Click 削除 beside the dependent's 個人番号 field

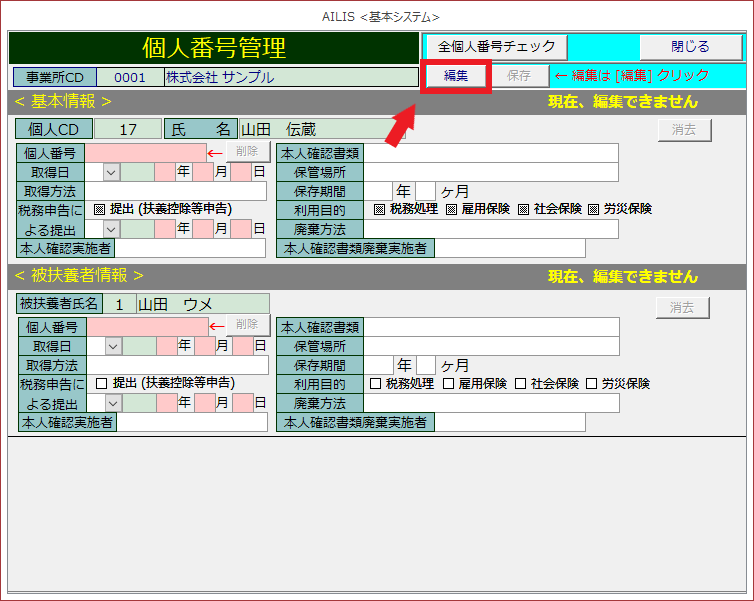[x=246, y=325]
